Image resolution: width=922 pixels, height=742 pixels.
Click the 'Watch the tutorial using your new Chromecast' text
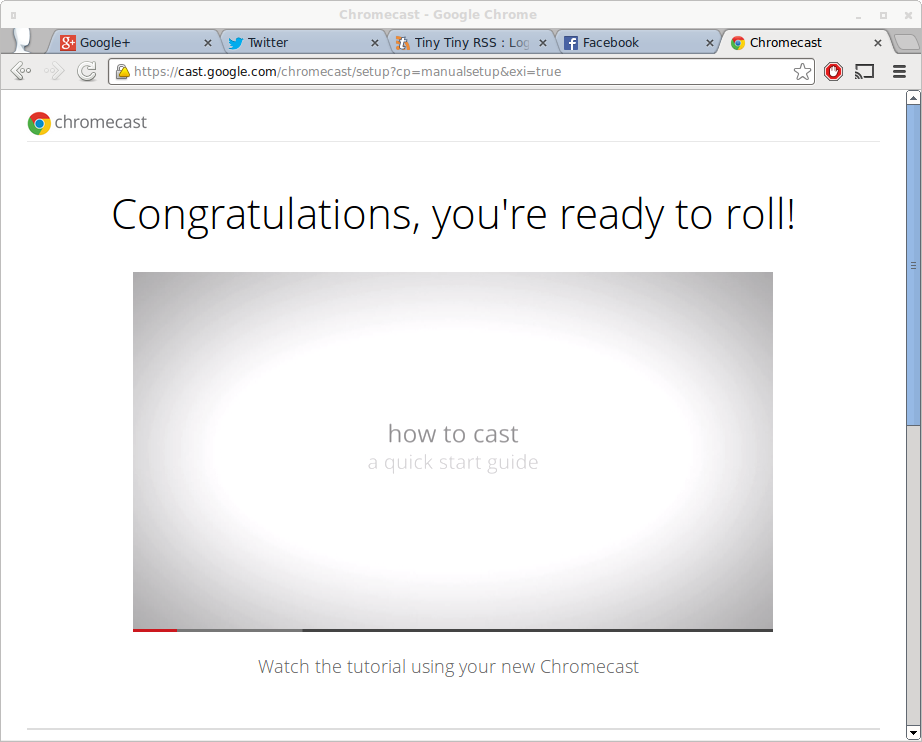coord(448,667)
